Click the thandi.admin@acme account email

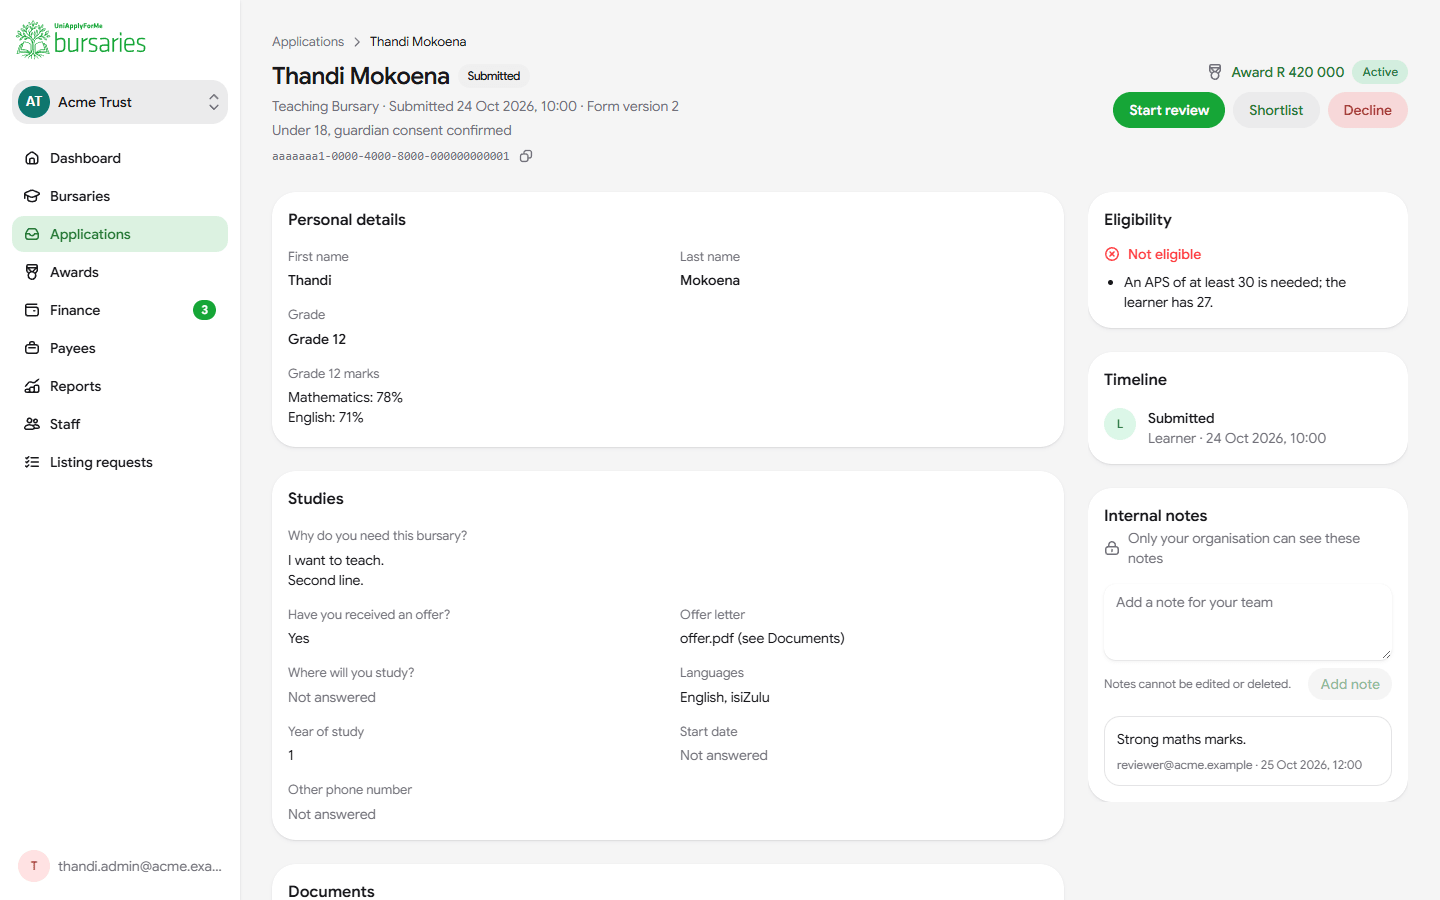coord(140,866)
